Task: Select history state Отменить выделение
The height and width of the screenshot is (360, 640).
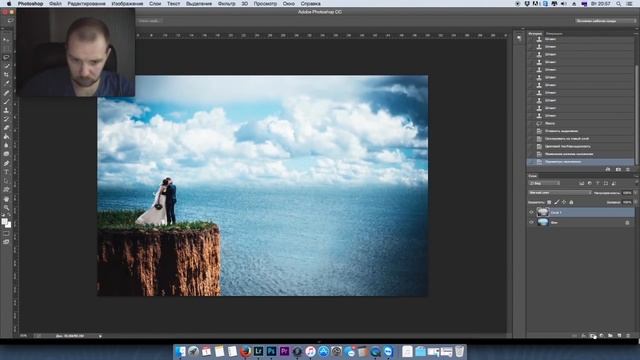Action: [x=580, y=131]
